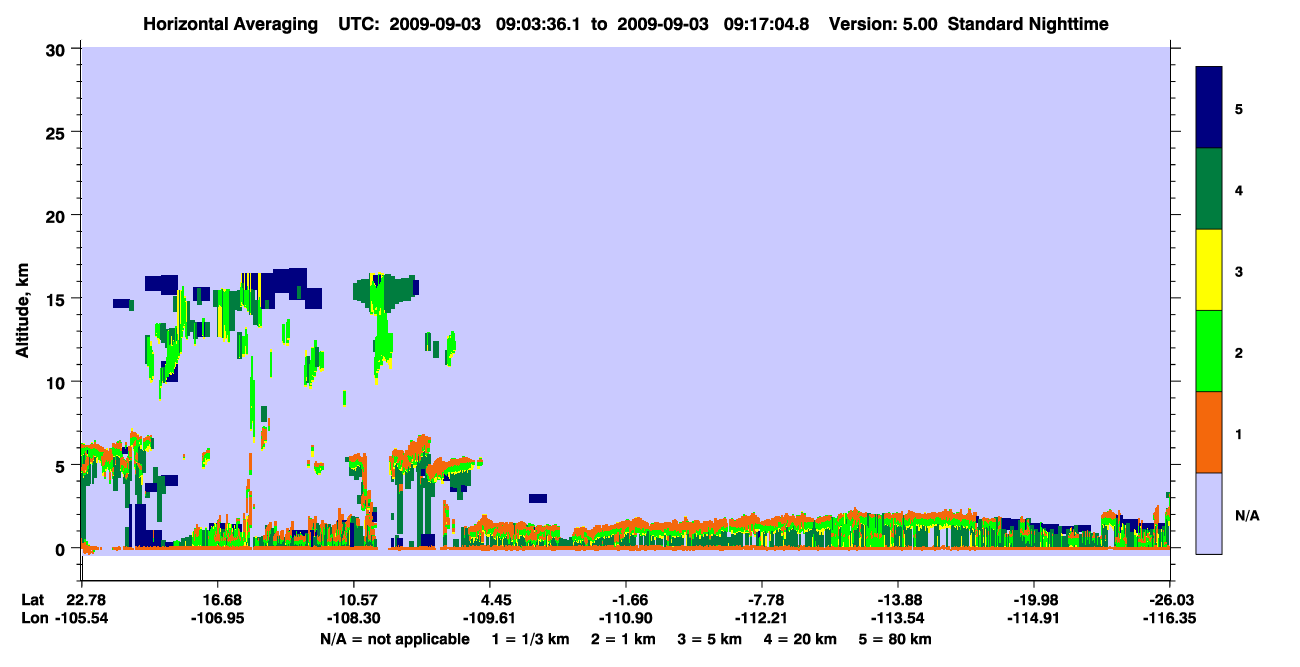Image resolution: width=1300 pixels, height=667 pixels.
Task: Click the longitude value -113.54
Action: [898, 618]
